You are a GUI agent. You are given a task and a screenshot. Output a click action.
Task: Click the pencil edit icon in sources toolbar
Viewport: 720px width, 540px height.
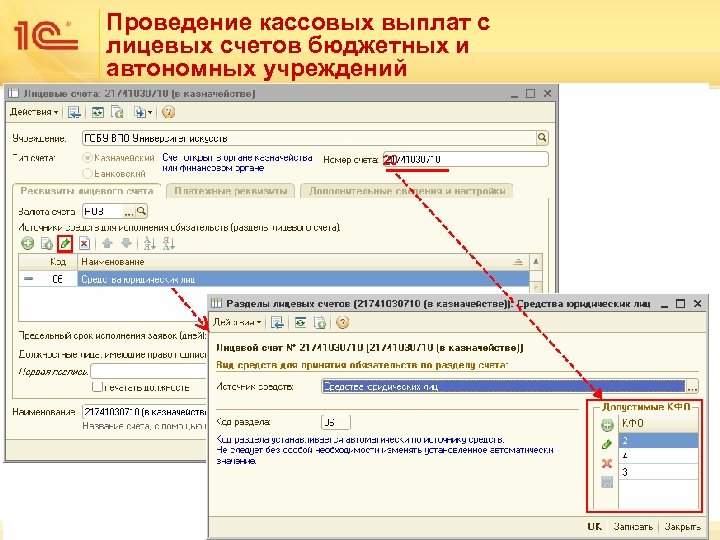[x=65, y=243]
